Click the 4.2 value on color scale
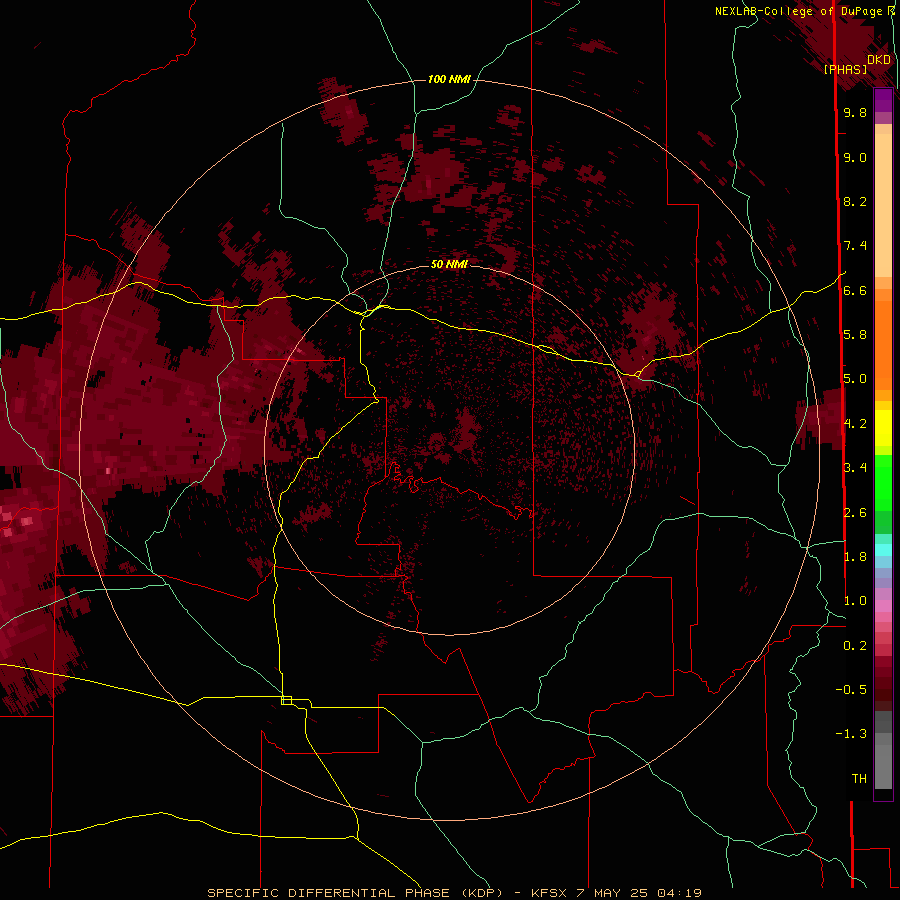Screen dimensions: 900x900 coord(855,424)
